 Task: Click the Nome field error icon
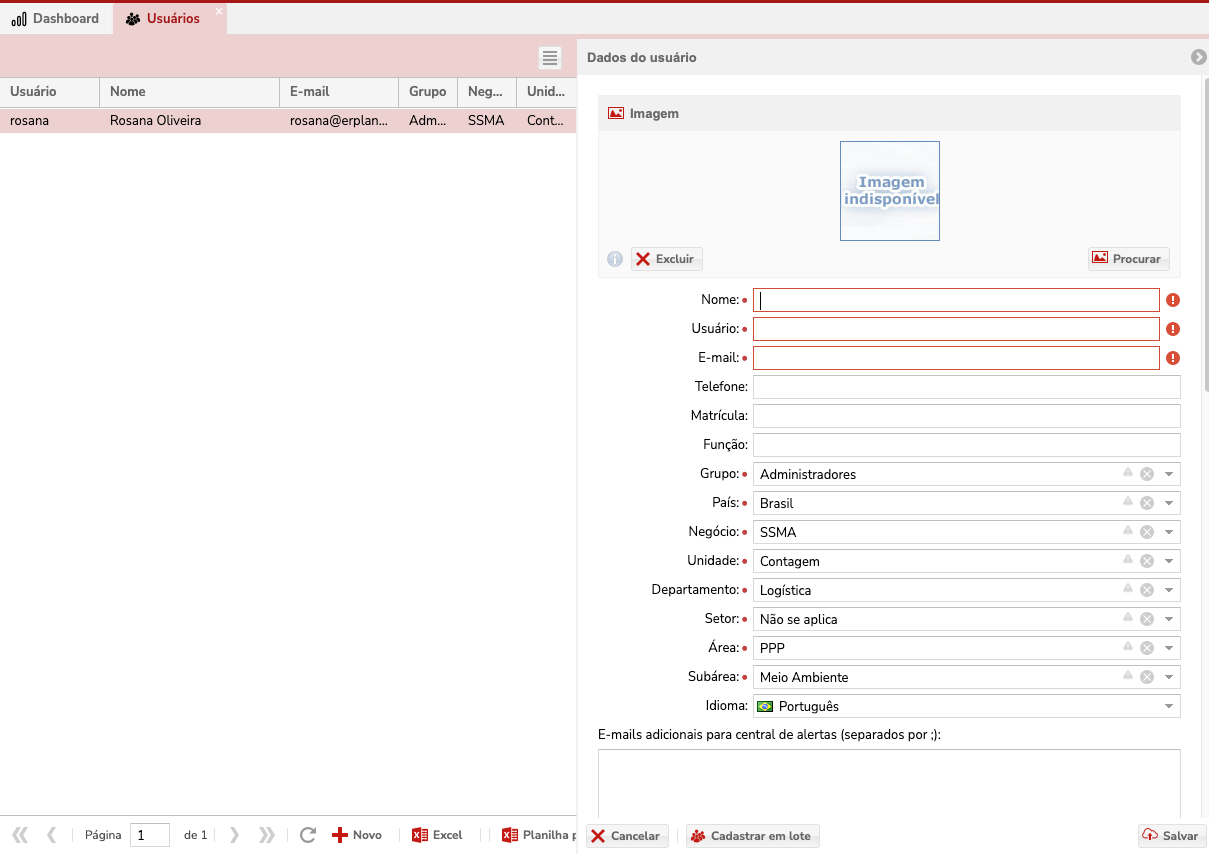point(1173,300)
